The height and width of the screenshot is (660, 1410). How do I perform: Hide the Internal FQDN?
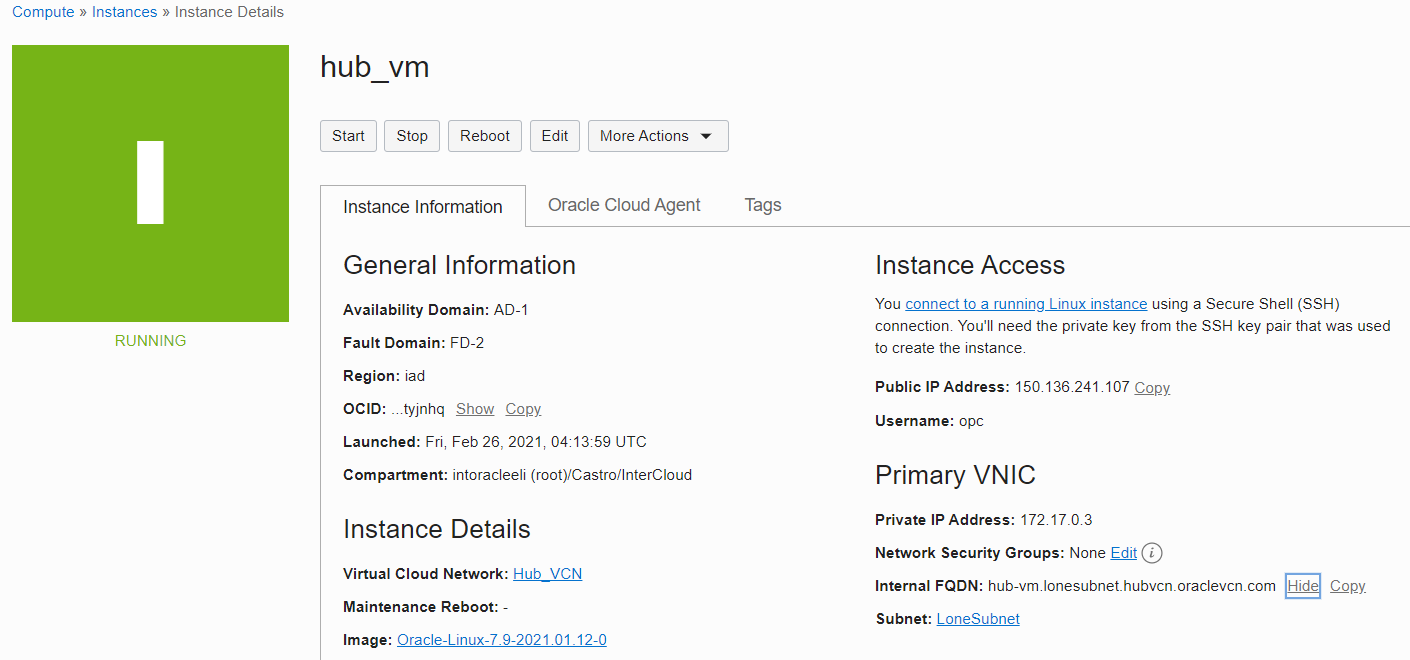pyautogui.click(x=1302, y=586)
